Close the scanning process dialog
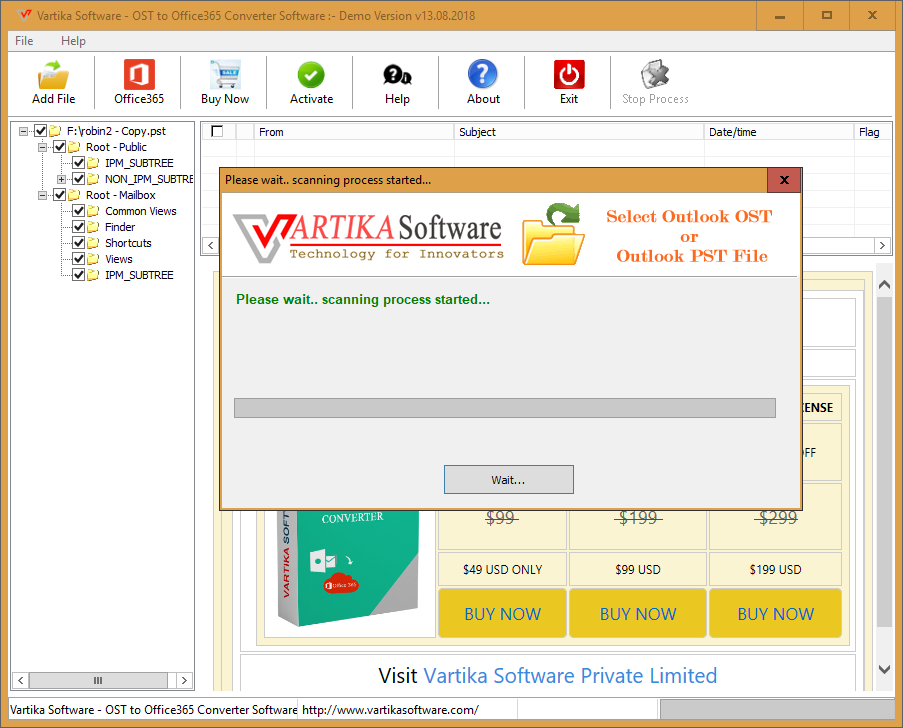 tap(784, 180)
